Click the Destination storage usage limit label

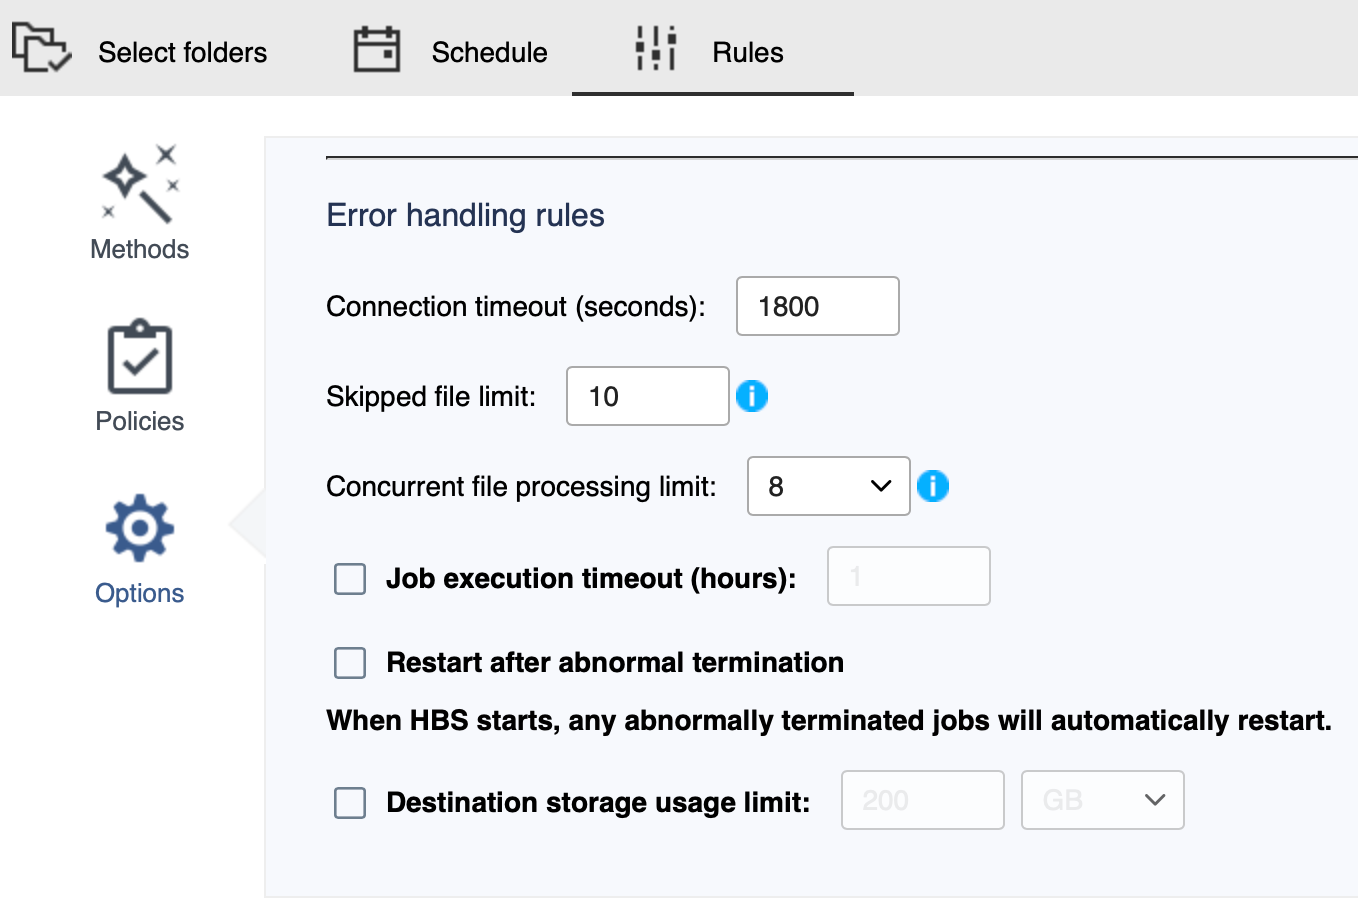598,802
